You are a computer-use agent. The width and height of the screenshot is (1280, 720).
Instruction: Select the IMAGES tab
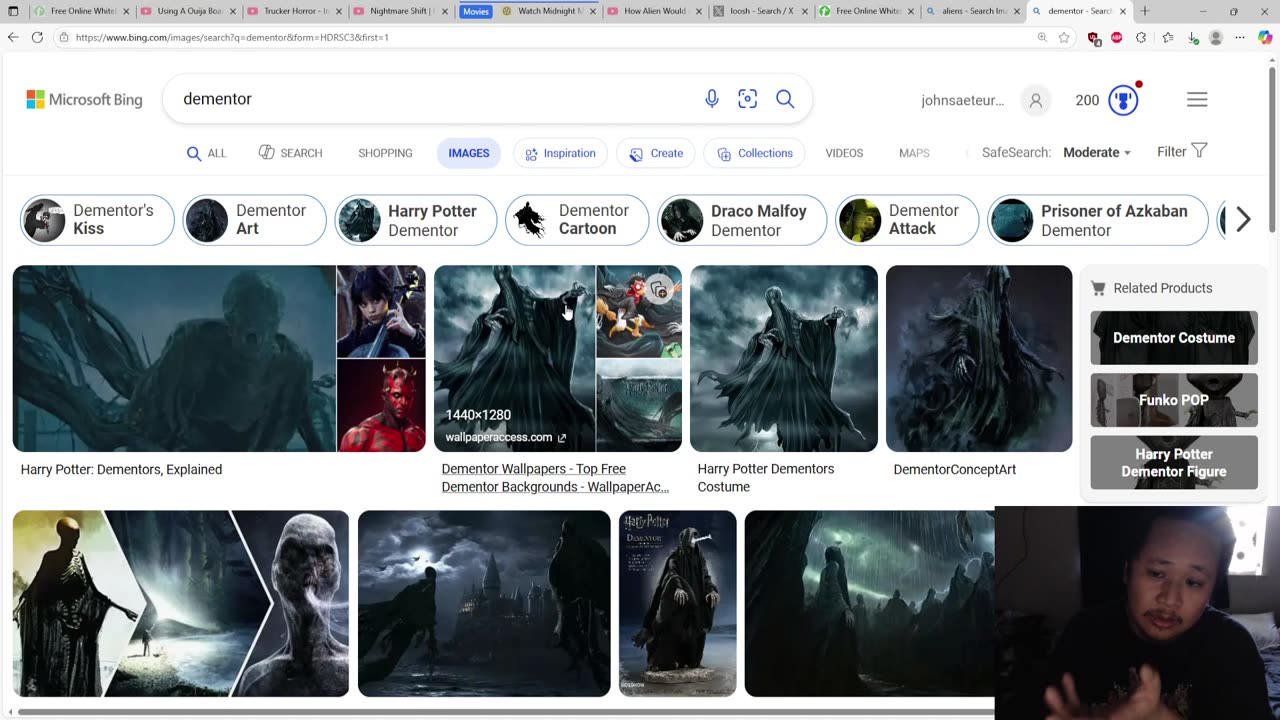pyautogui.click(x=468, y=153)
